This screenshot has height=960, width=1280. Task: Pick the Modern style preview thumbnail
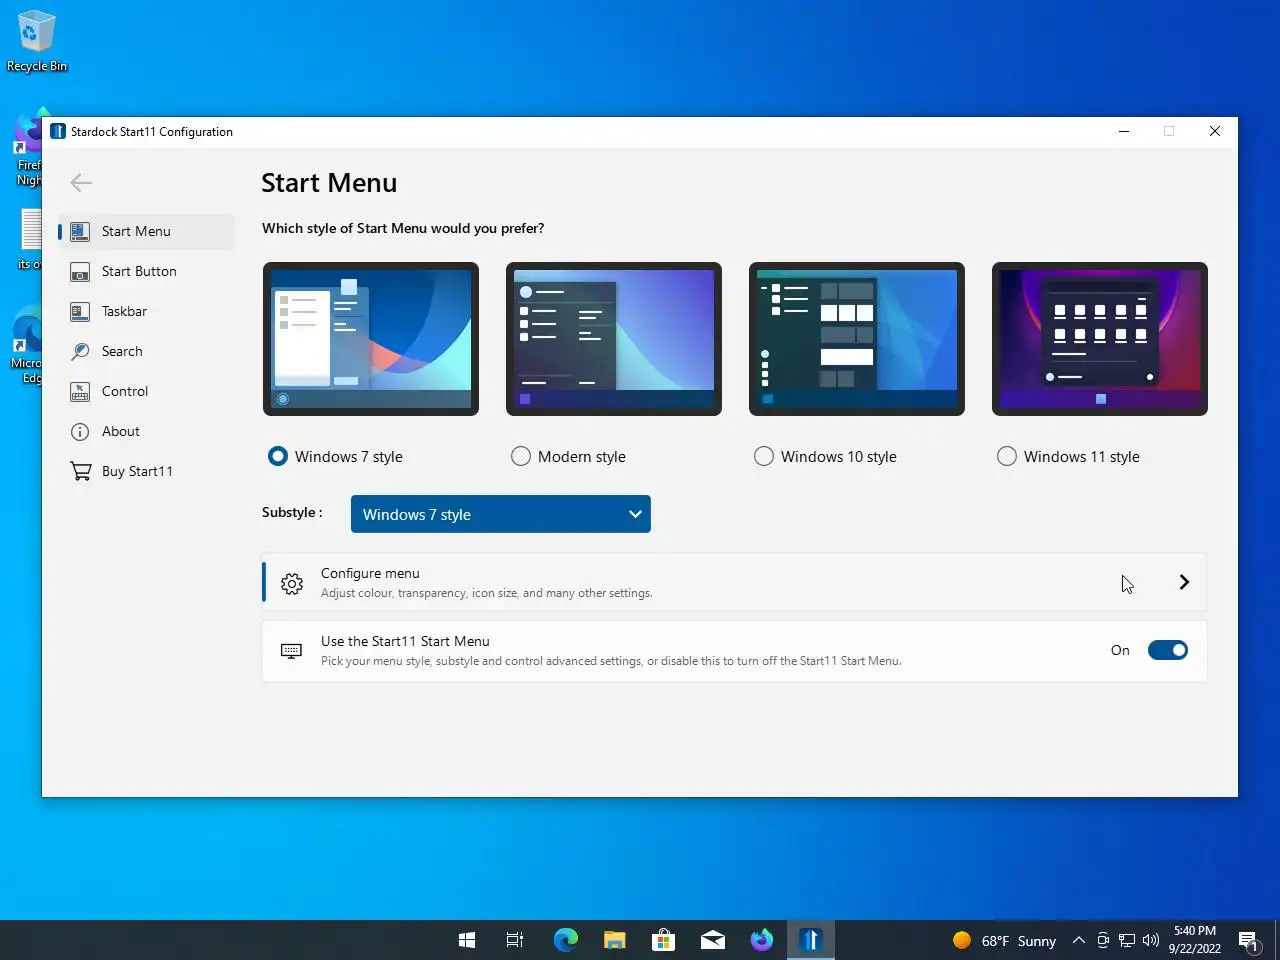tap(614, 339)
